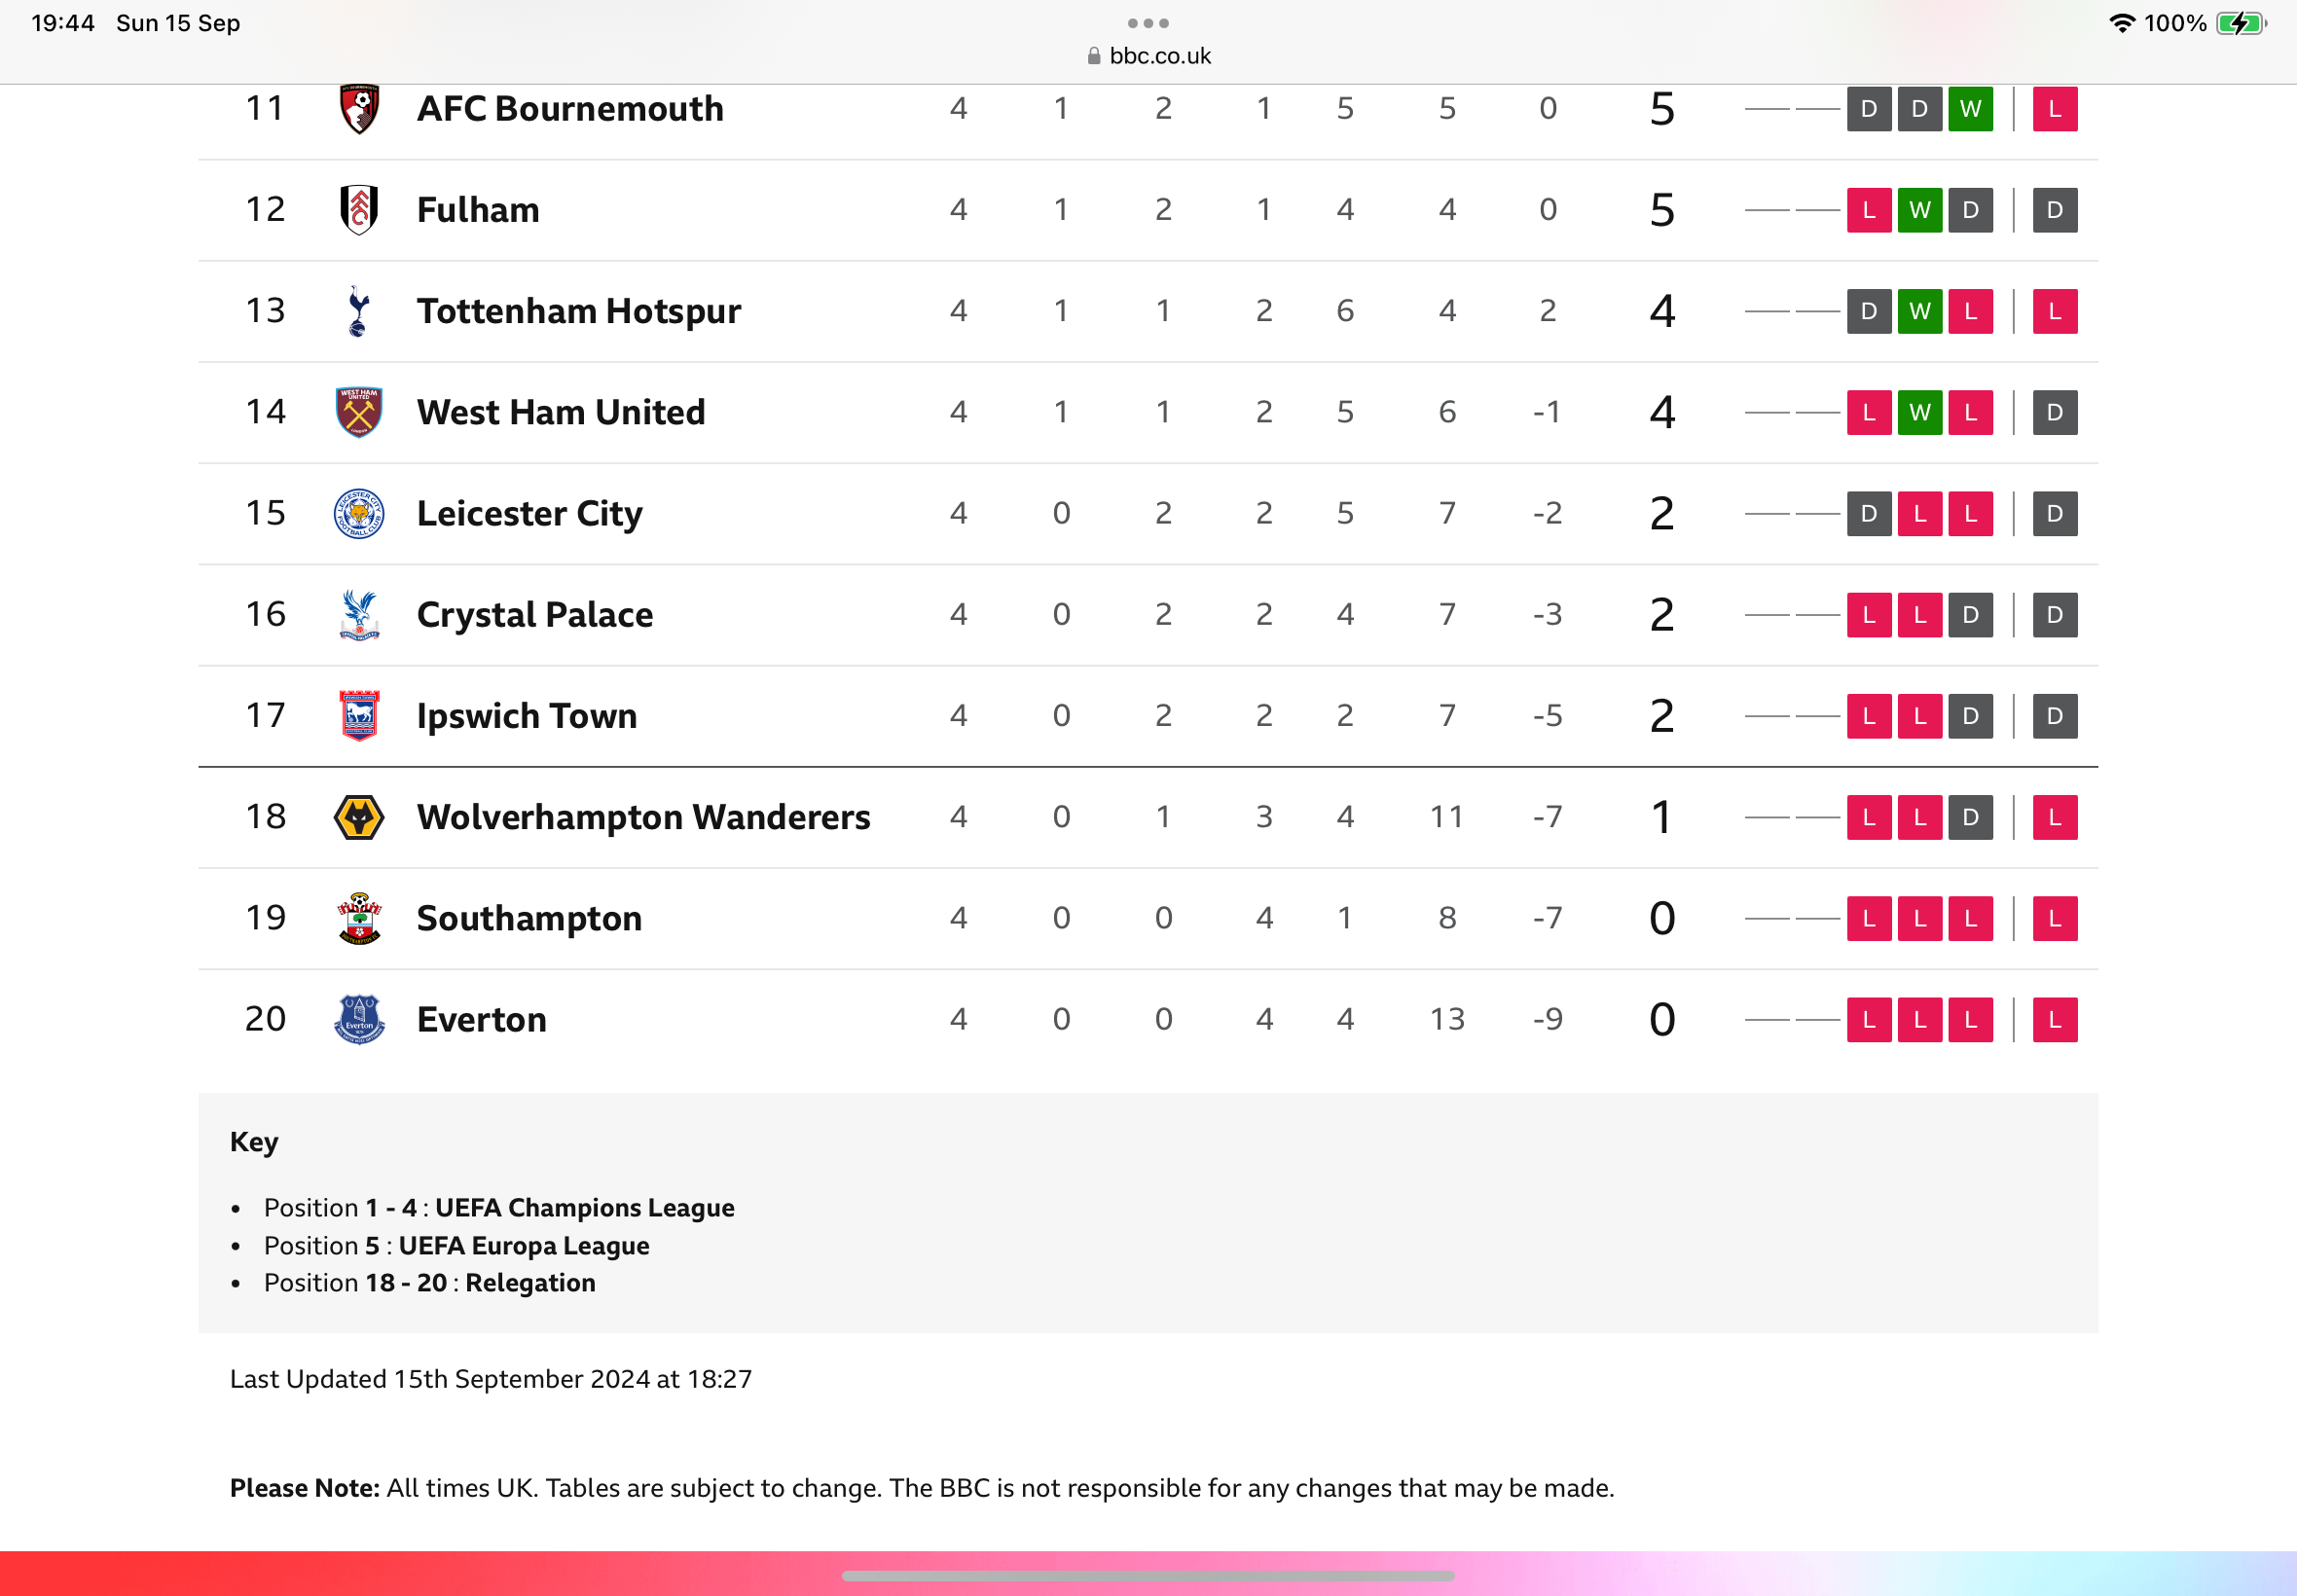2297x1596 pixels.
Task: Tap the bbc.co.uk address bar
Action: tap(1149, 56)
